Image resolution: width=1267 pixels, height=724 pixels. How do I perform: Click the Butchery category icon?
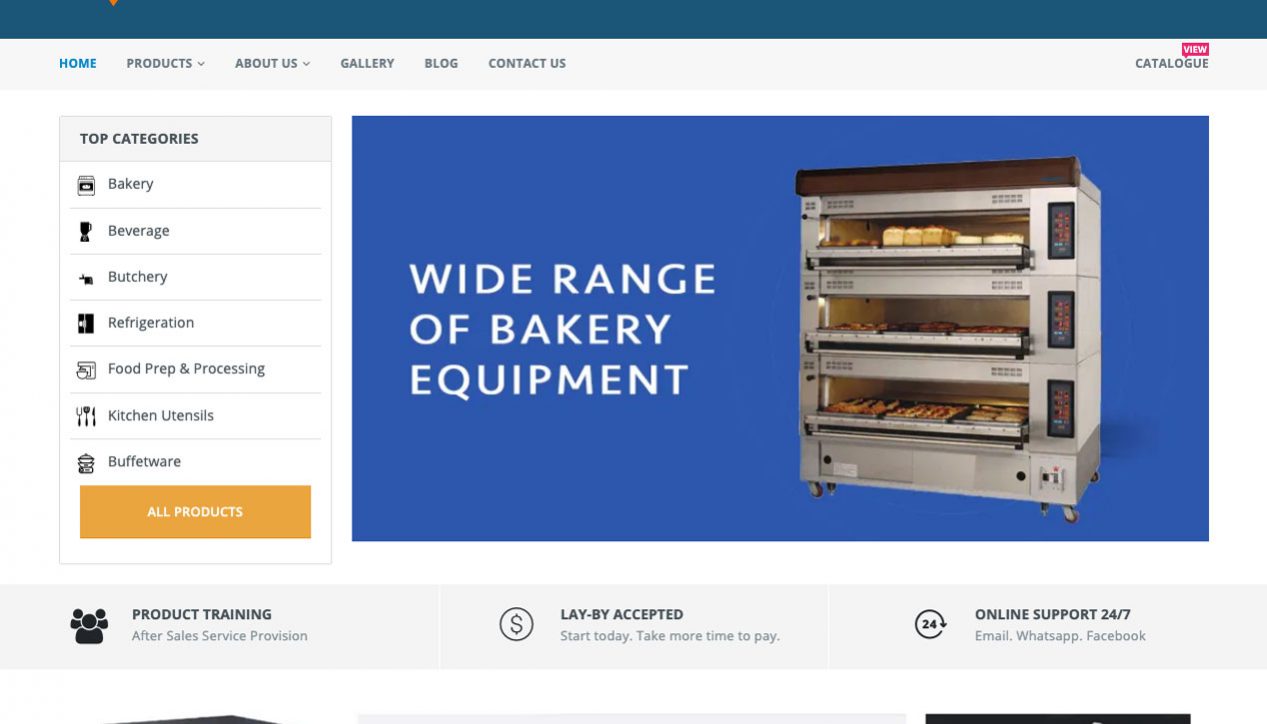tap(86, 278)
